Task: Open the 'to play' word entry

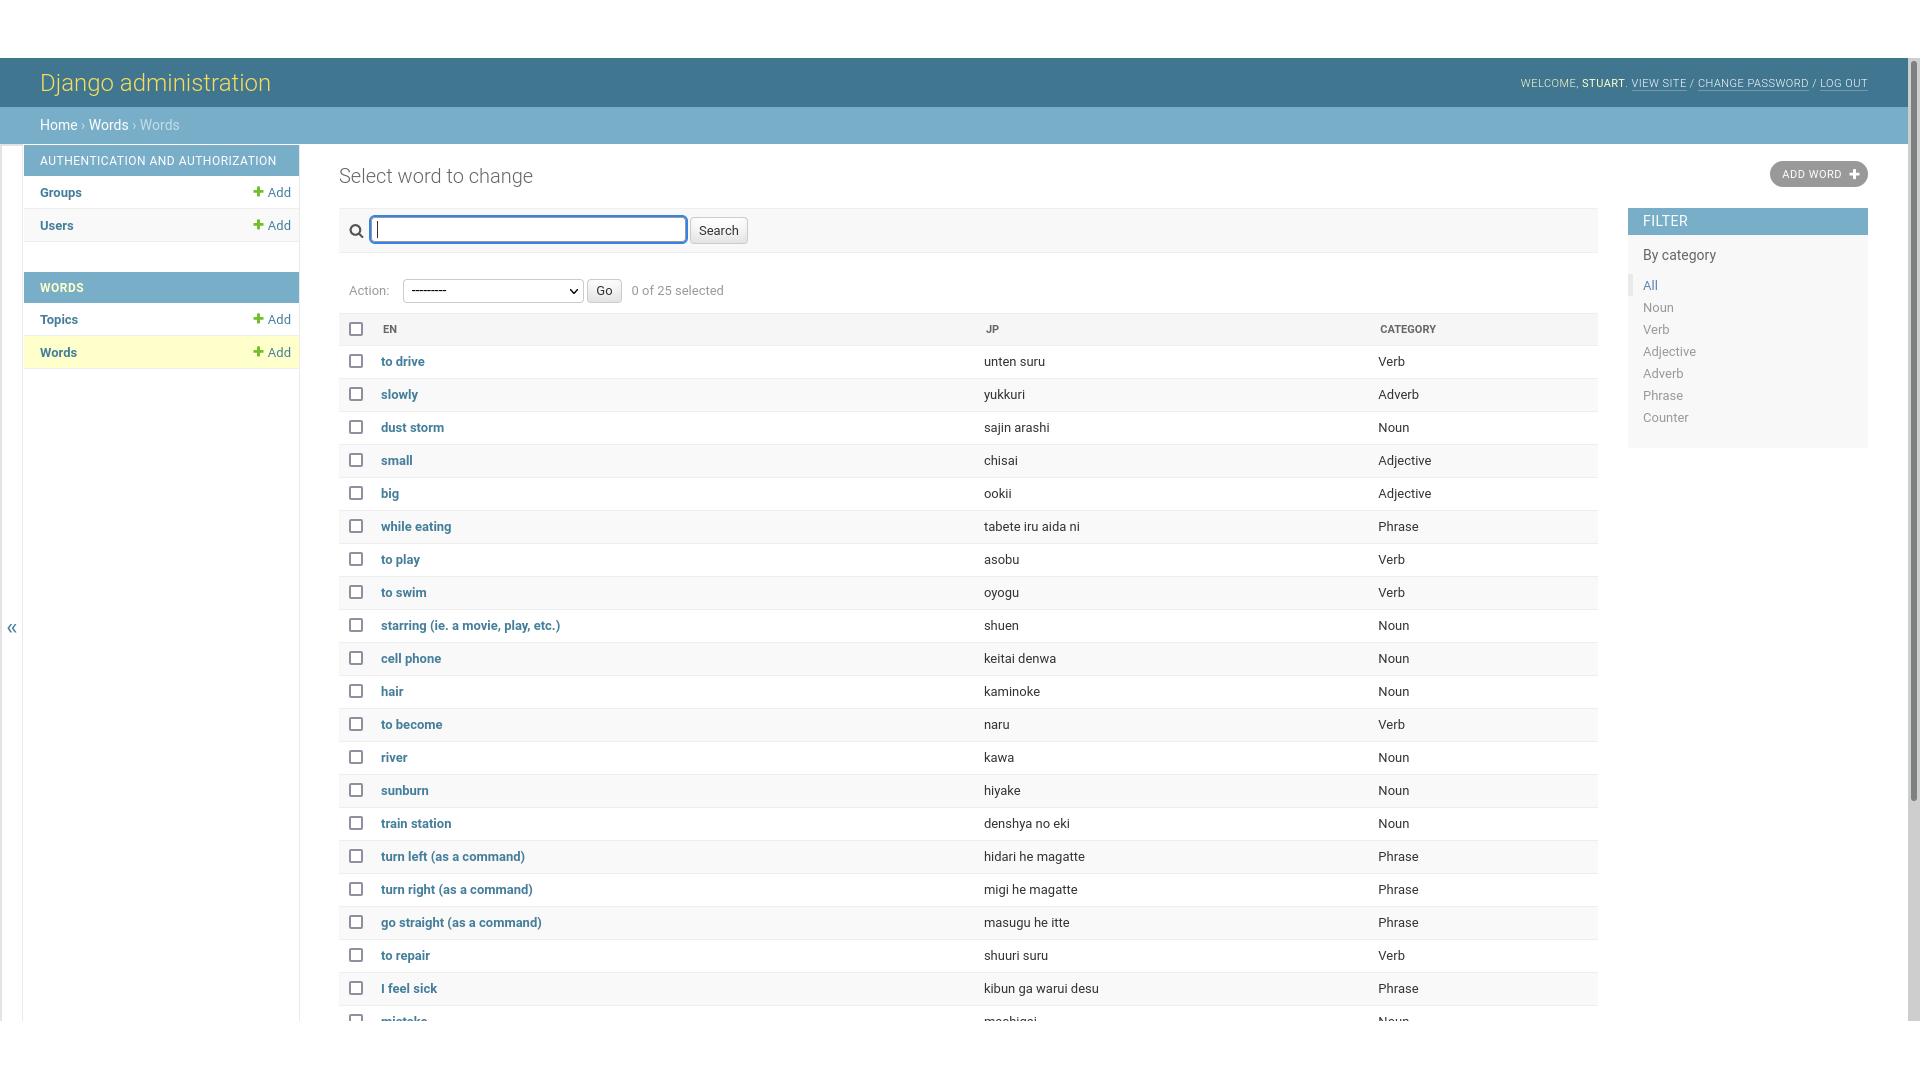Action: tap(400, 559)
